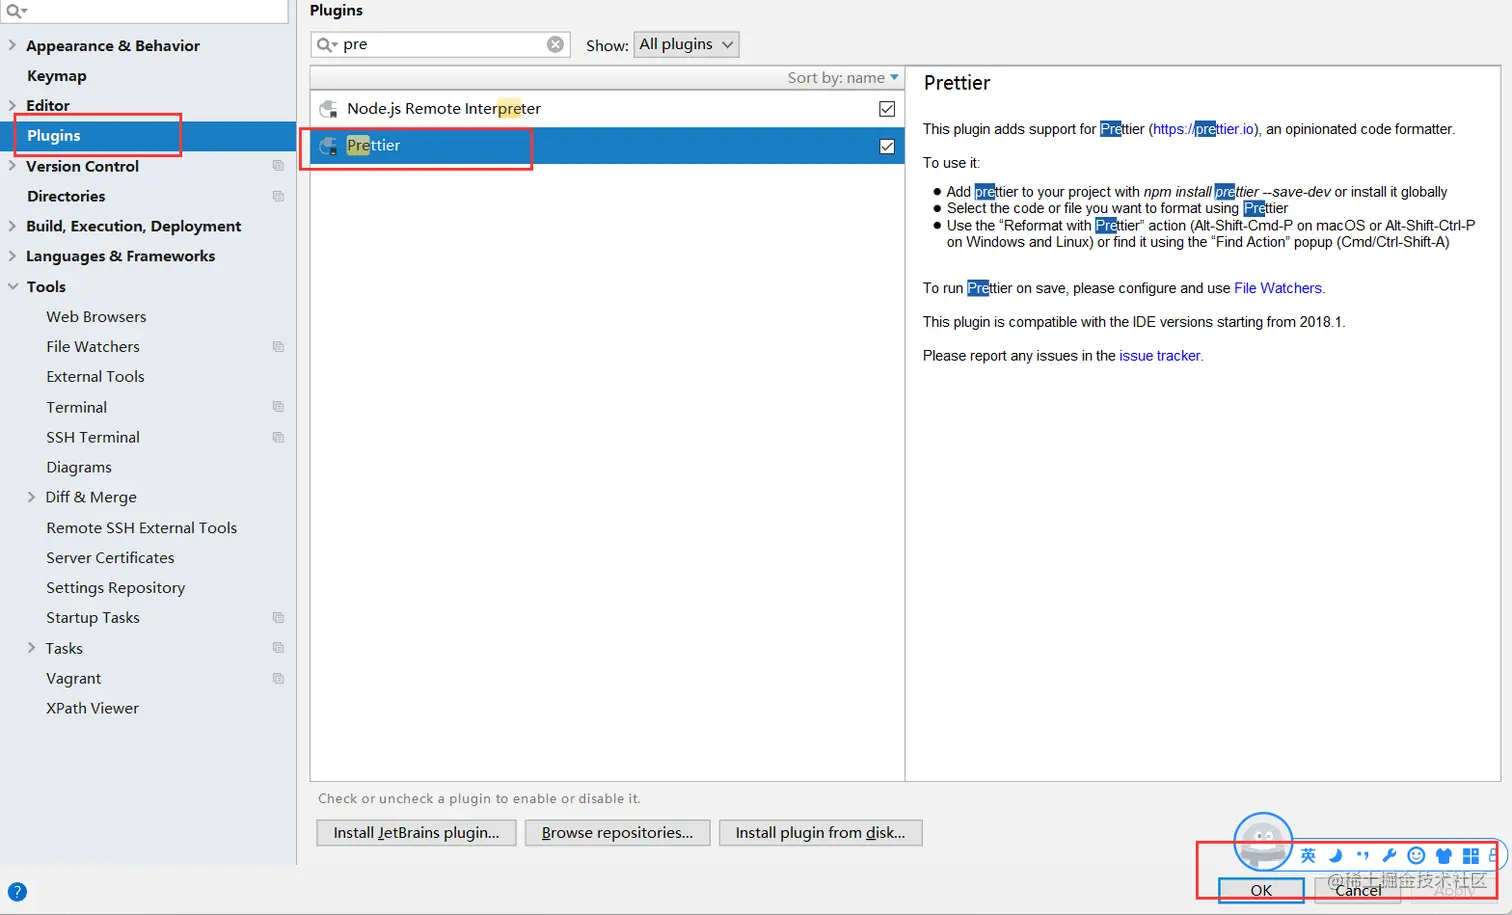This screenshot has height=915, width=1512.
Task: Expand the Editor section
Action: tap(12, 105)
